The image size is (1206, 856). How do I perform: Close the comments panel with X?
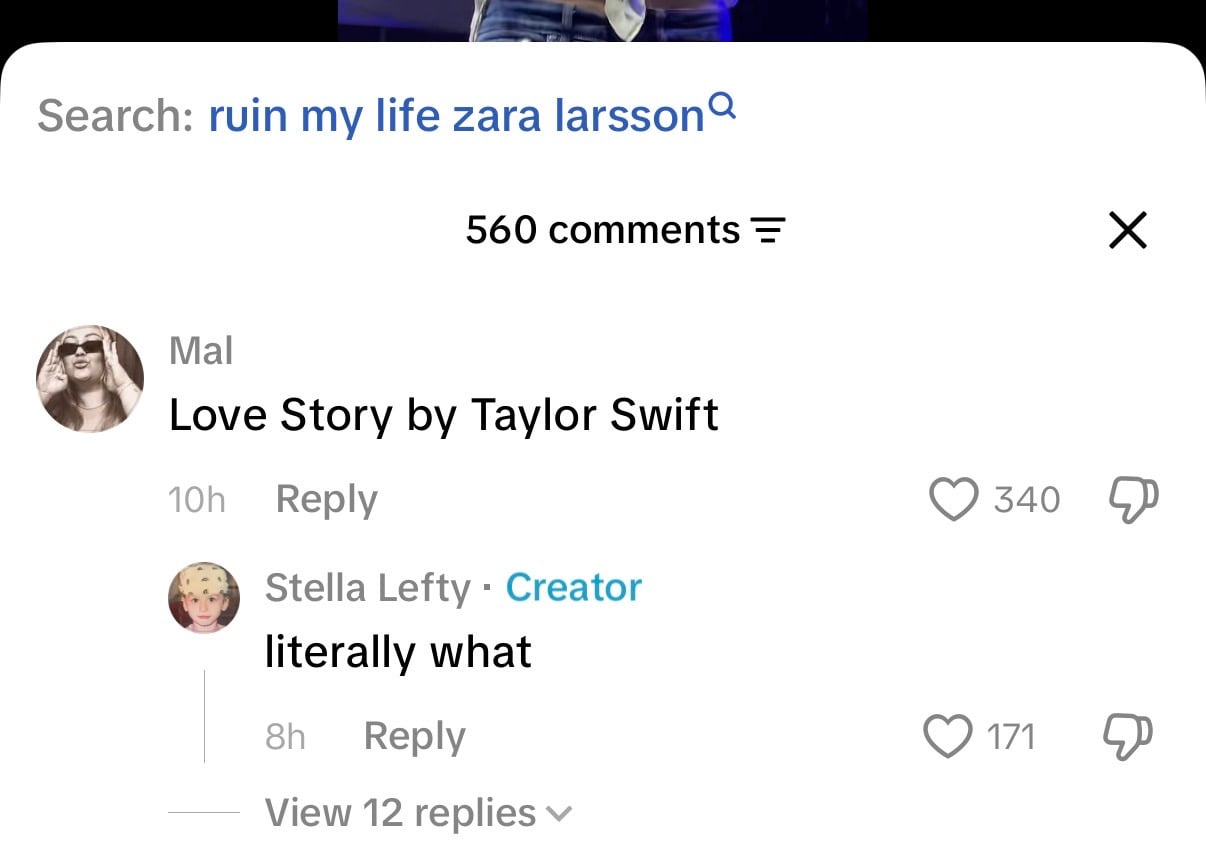coord(1128,231)
